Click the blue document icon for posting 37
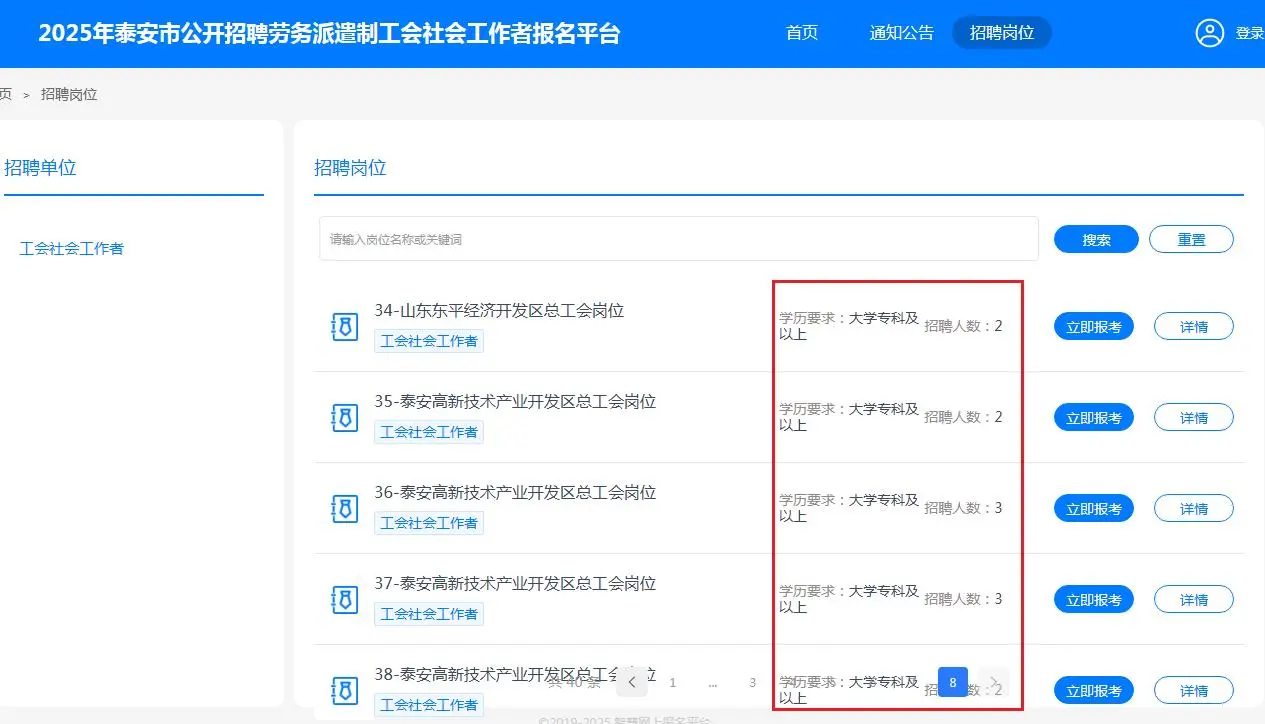1265x724 pixels. pos(344,599)
